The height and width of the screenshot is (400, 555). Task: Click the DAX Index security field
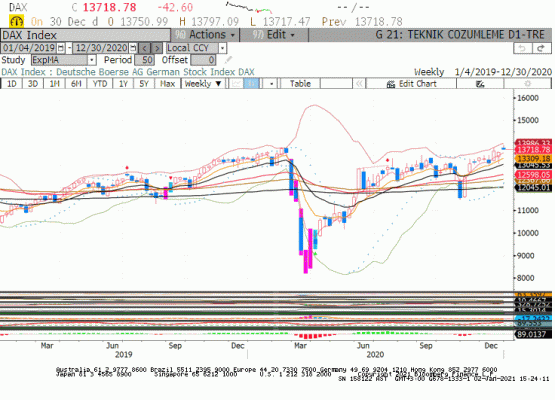click(85, 35)
